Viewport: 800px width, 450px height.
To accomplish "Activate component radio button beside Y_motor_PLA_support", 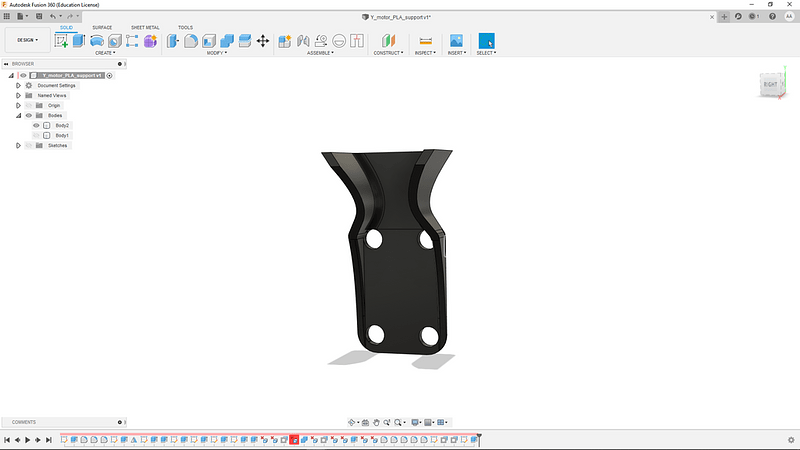I will 109,76.
